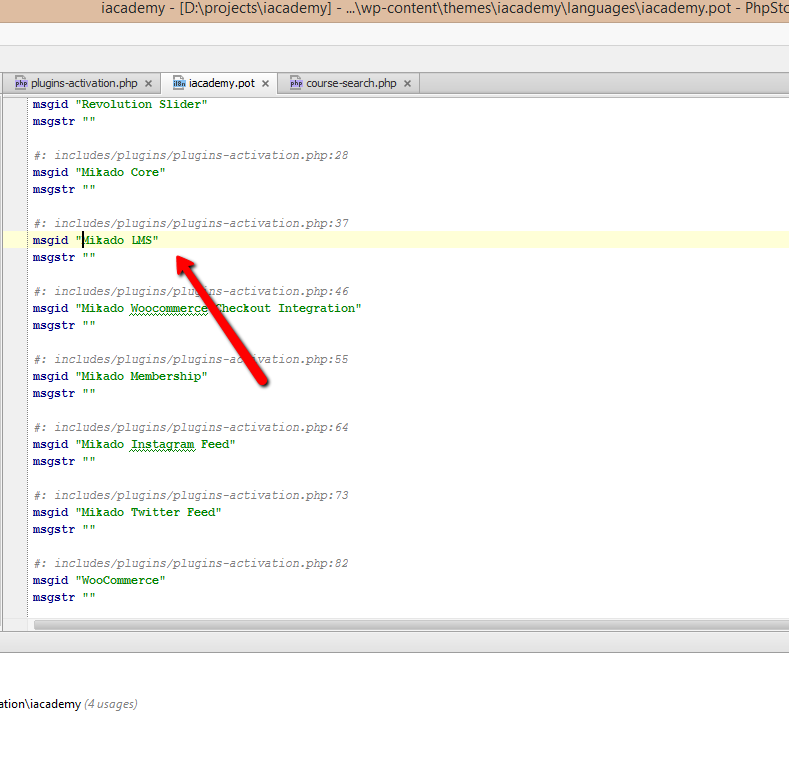Open the course-search.php editor tab

(x=351, y=84)
